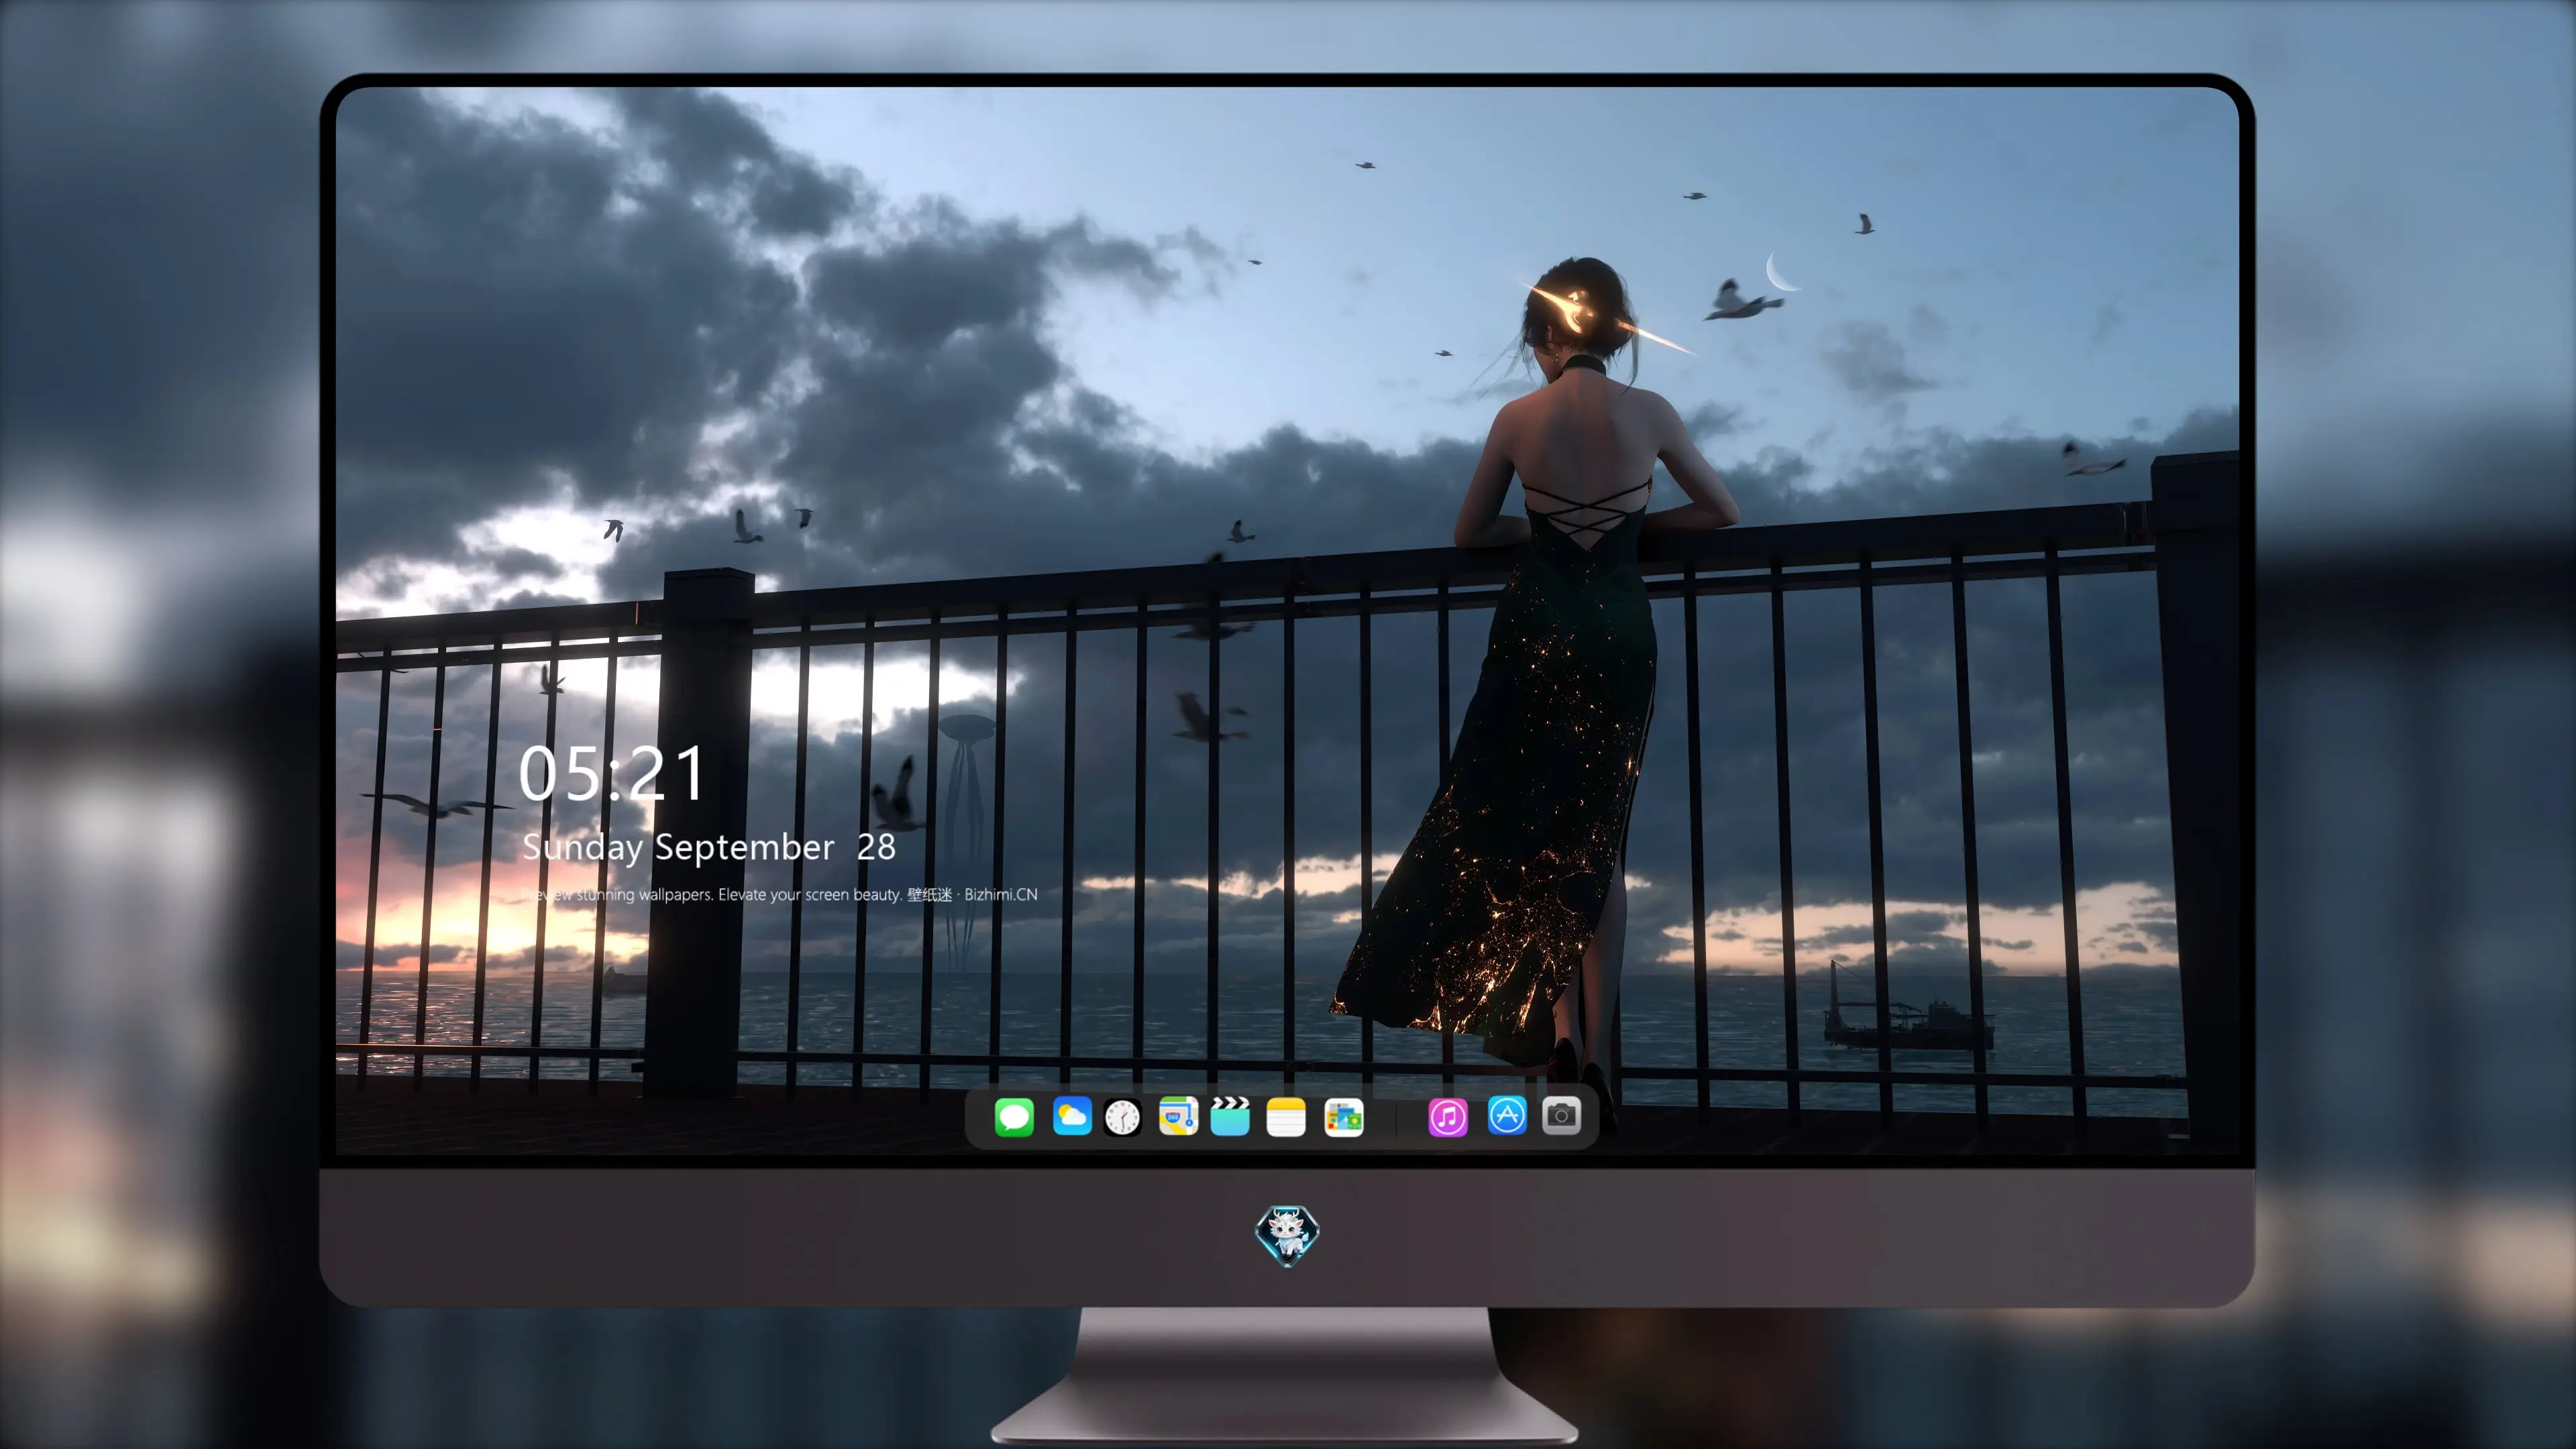Open the Maps app in the dock
Image resolution: width=2576 pixels, height=1449 pixels.
click(x=1178, y=1116)
